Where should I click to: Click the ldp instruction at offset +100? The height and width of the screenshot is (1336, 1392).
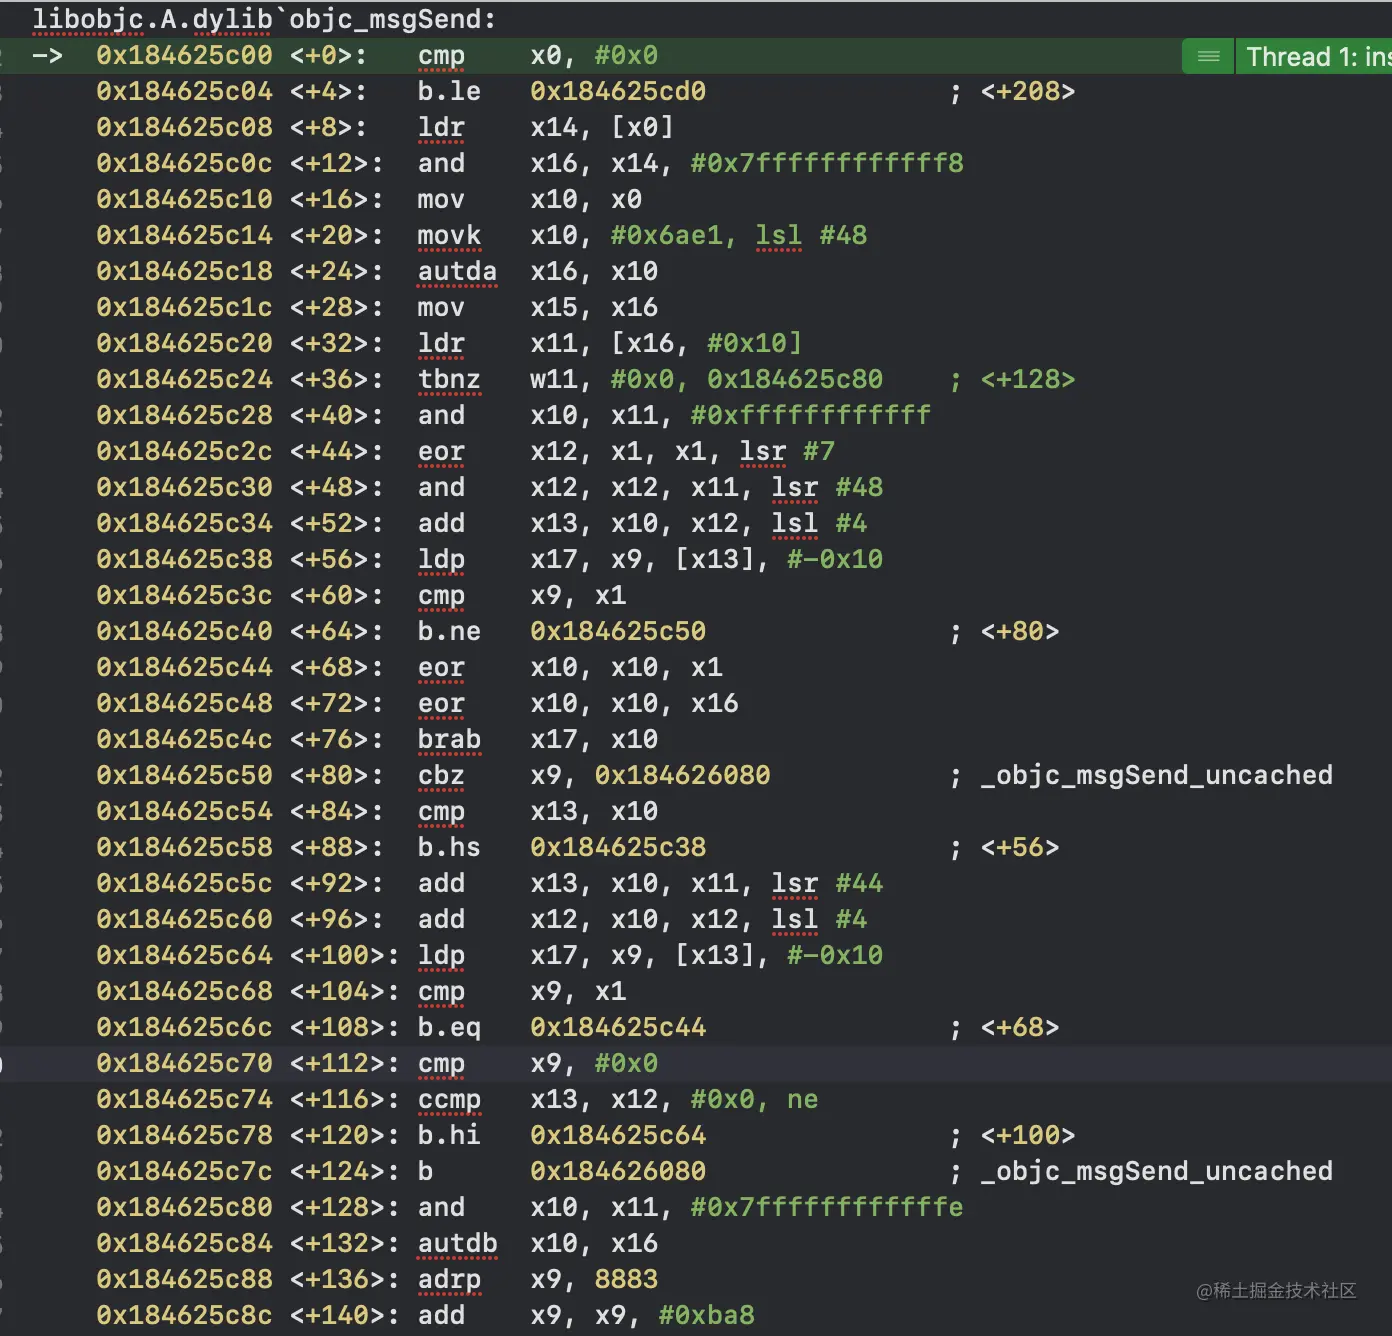(x=441, y=956)
